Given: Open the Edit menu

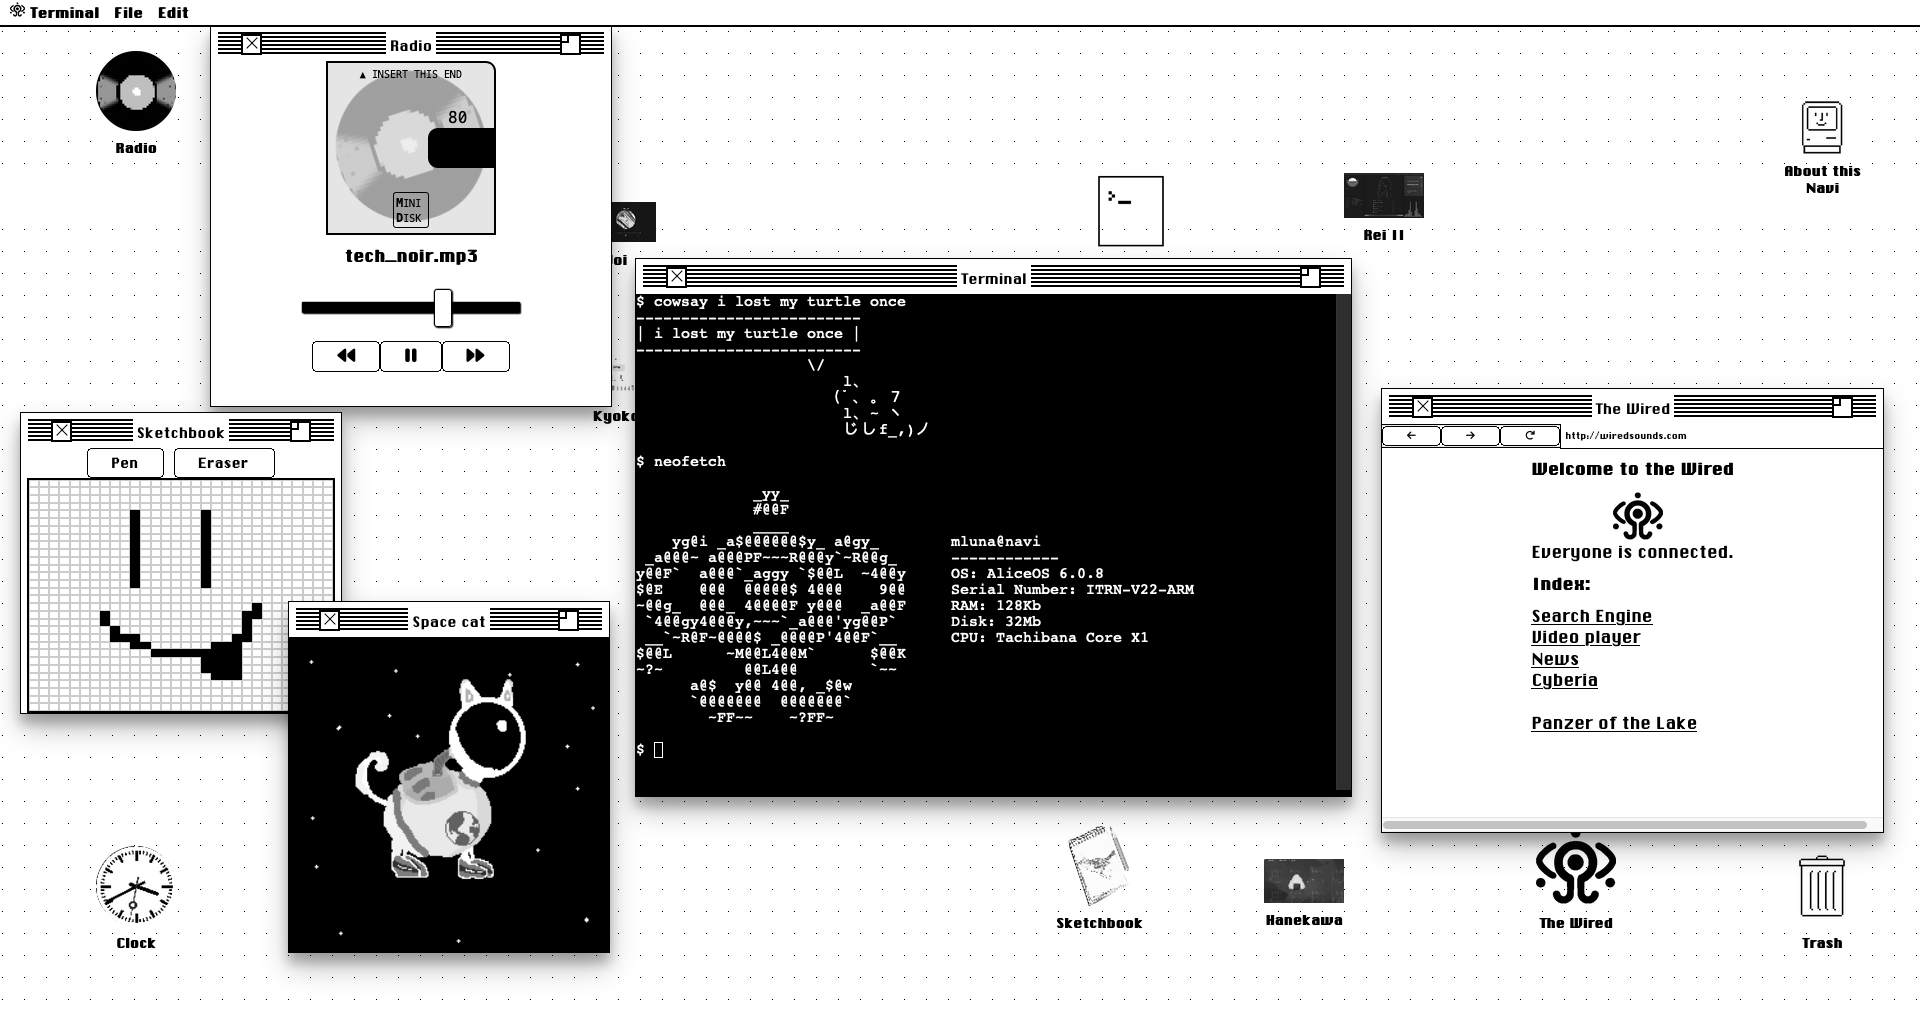Looking at the screenshot, I should pyautogui.click(x=173, y=13).
